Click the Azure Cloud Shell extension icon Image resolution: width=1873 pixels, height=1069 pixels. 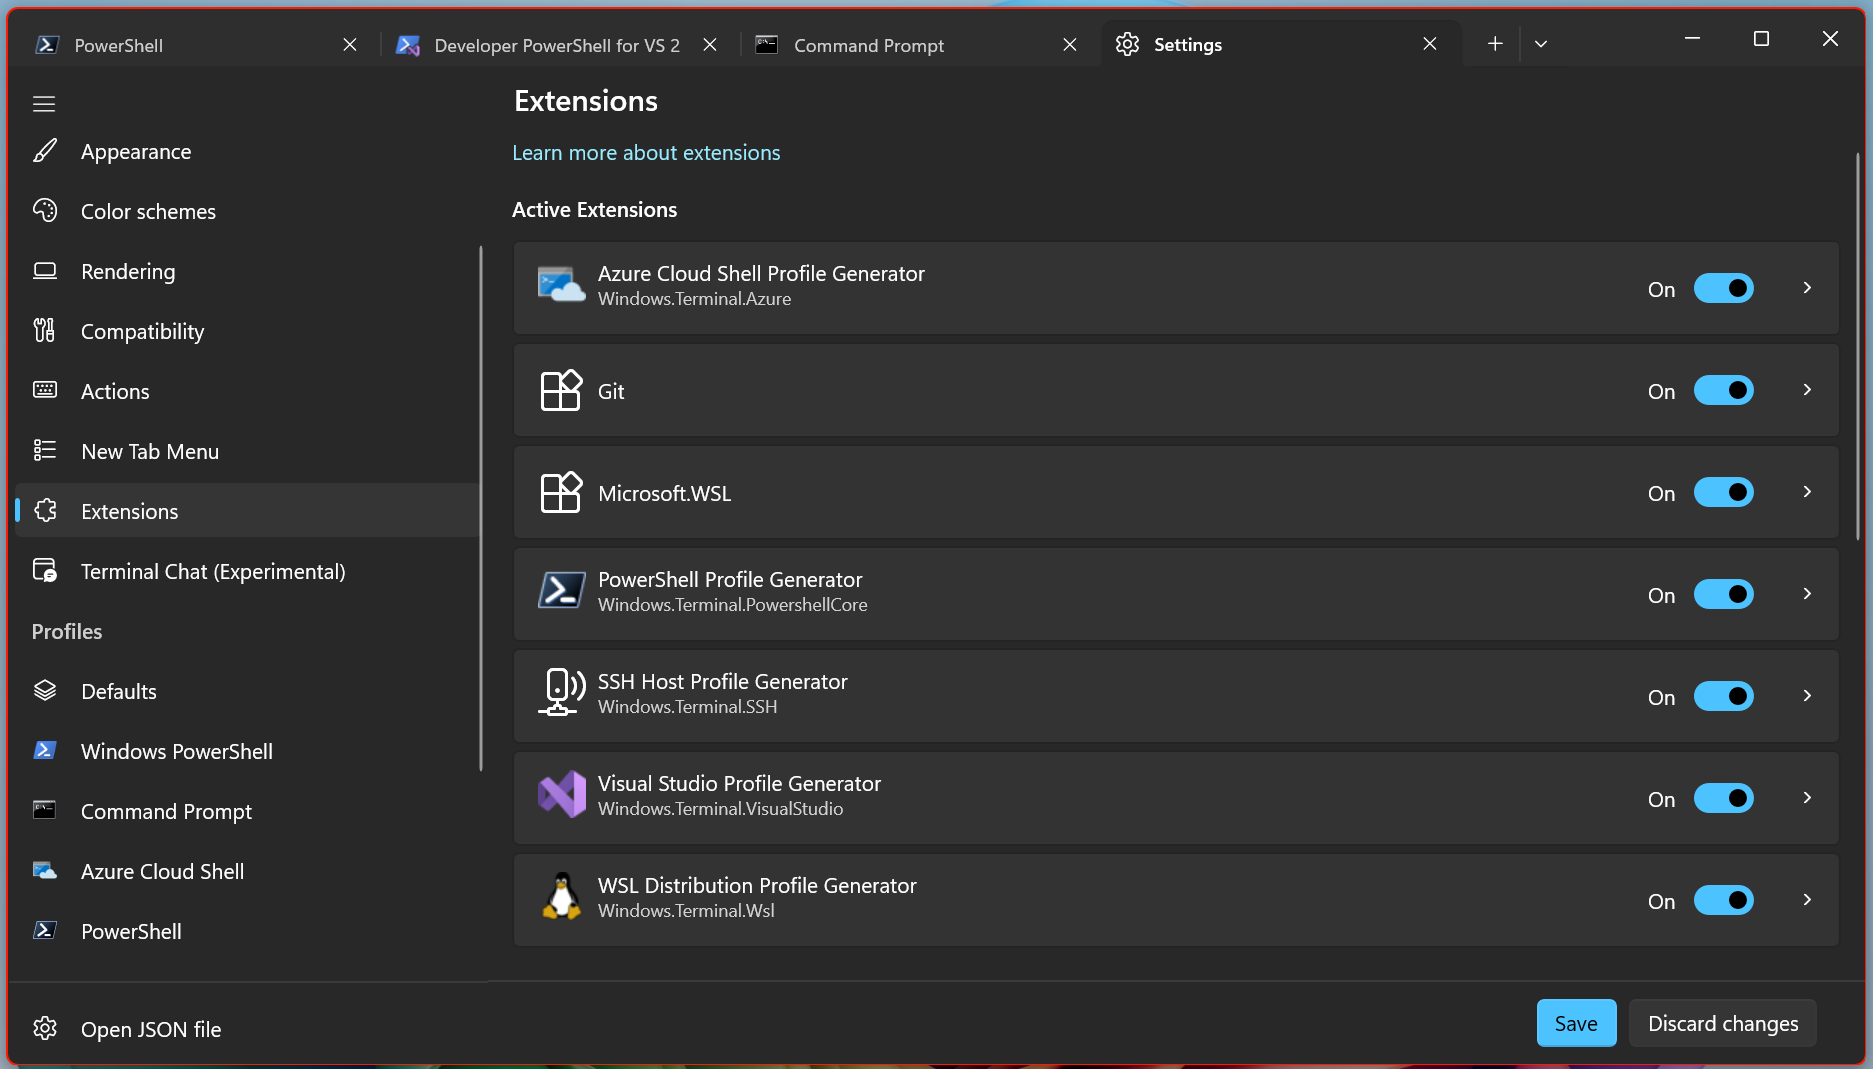click(x=561, y=286)
